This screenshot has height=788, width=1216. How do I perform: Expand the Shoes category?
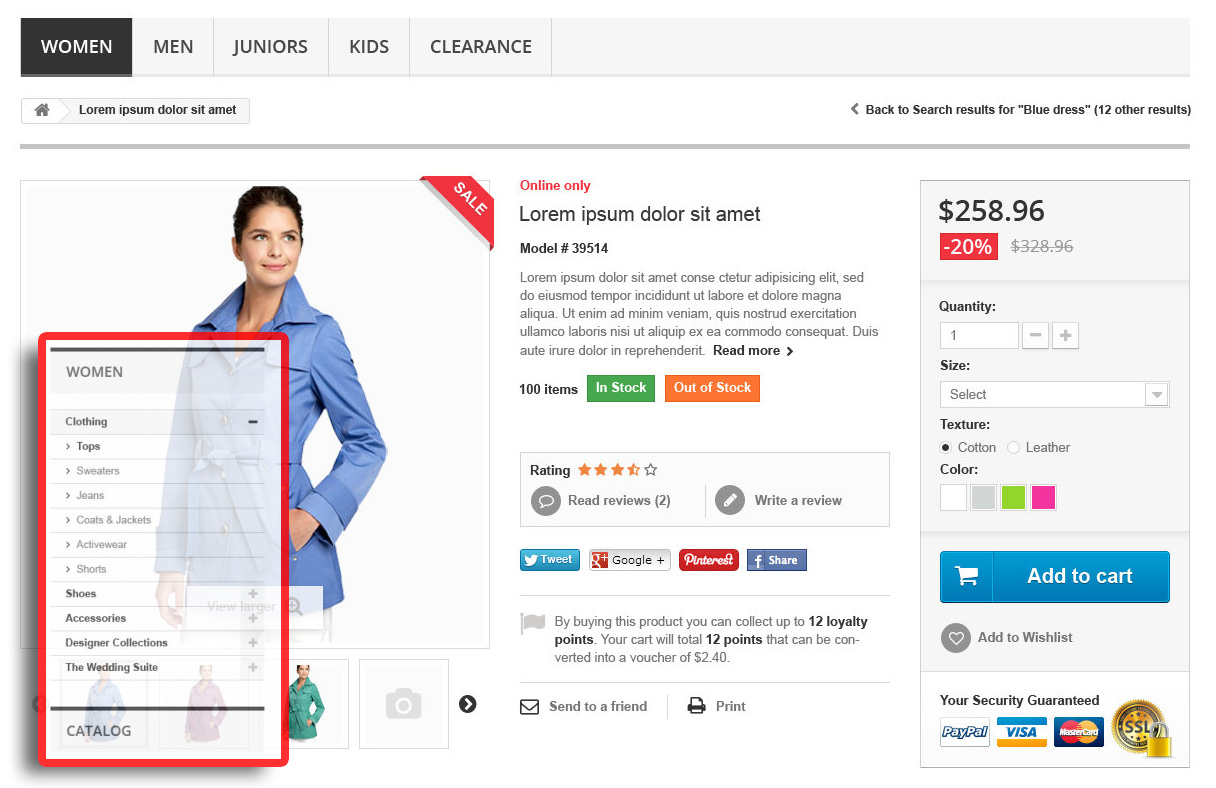coord(253,594)
